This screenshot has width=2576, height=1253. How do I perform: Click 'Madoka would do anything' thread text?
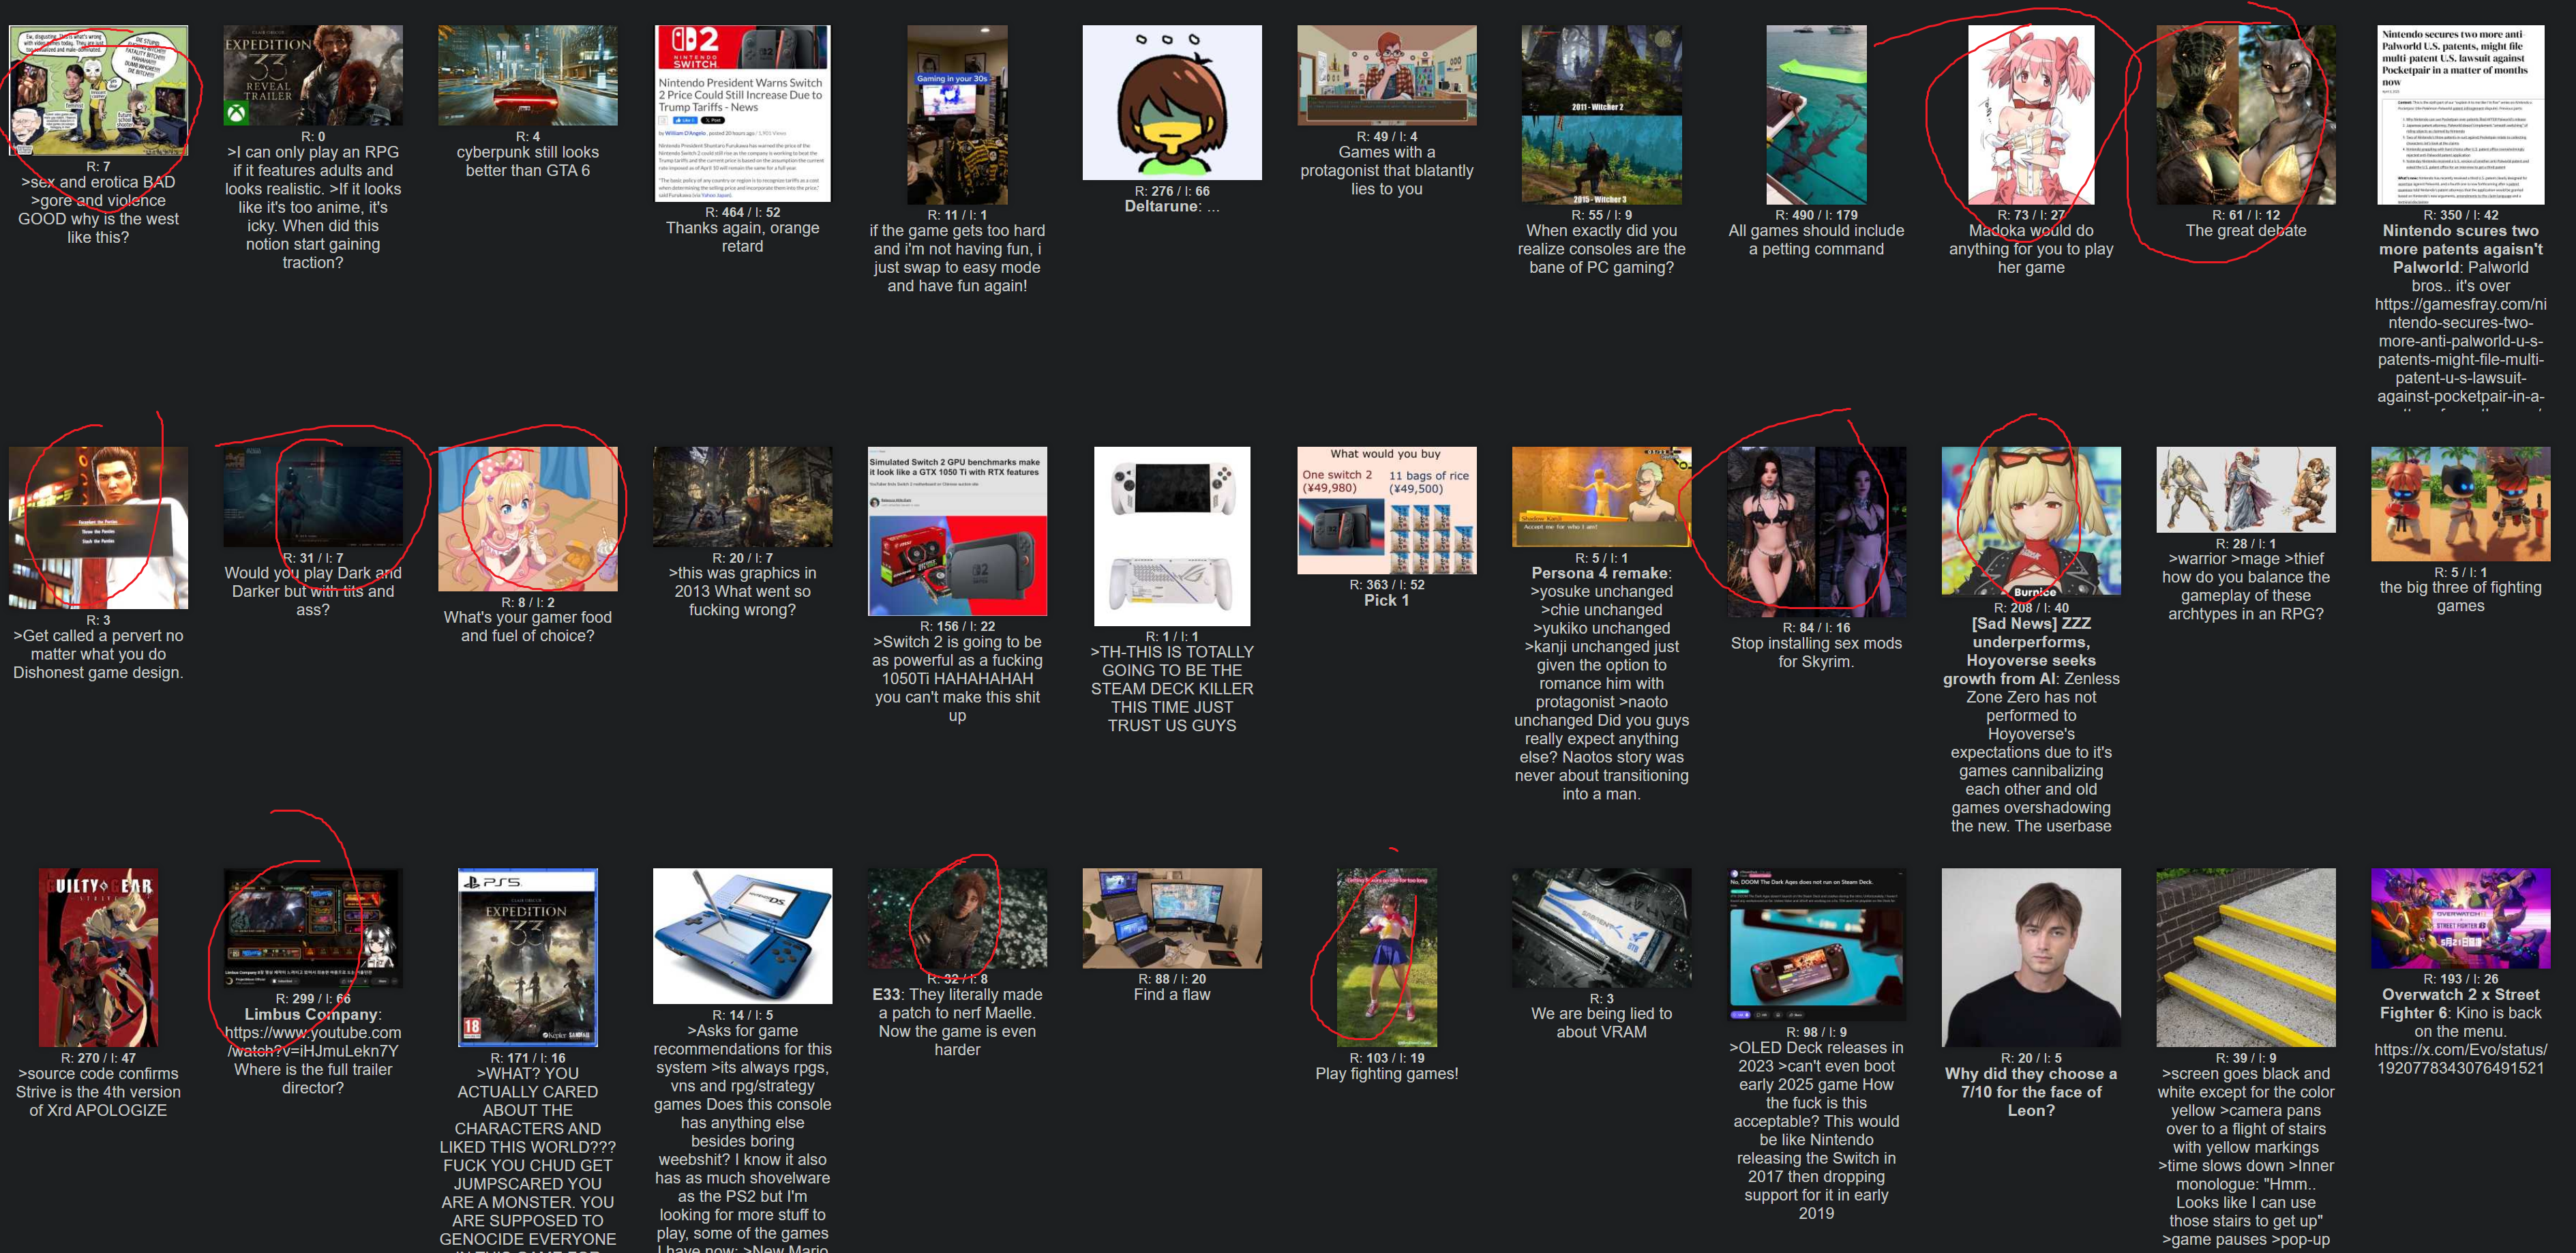point(2031,249)
